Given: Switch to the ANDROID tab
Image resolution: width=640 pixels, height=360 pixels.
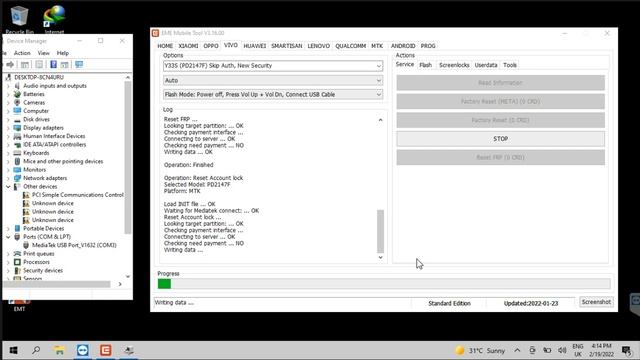Looking at the screenshot, I should pyautogui.click(x=402, y=46).
